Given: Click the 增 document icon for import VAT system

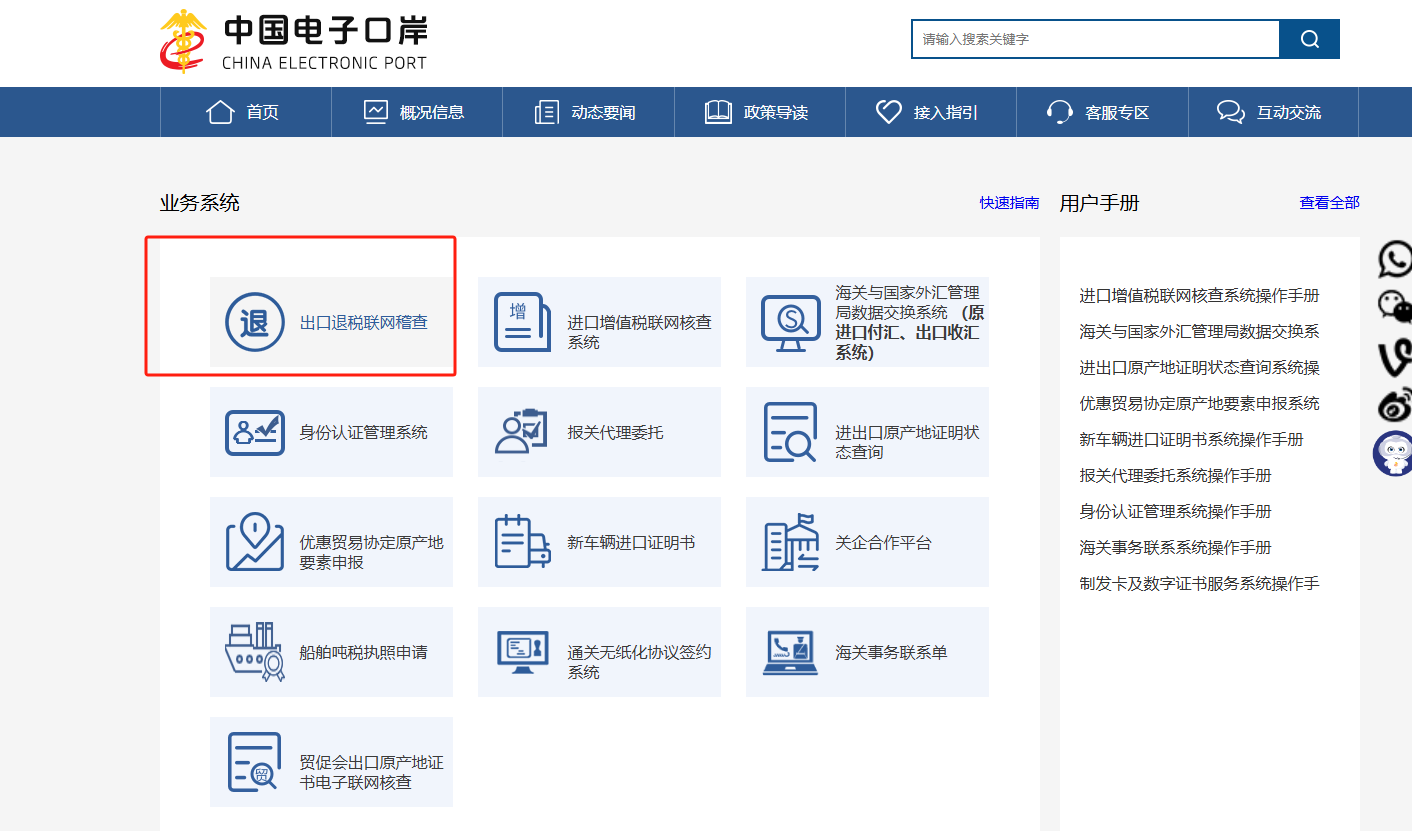Looking at the screenshot, I should click(x=523, y=322).
